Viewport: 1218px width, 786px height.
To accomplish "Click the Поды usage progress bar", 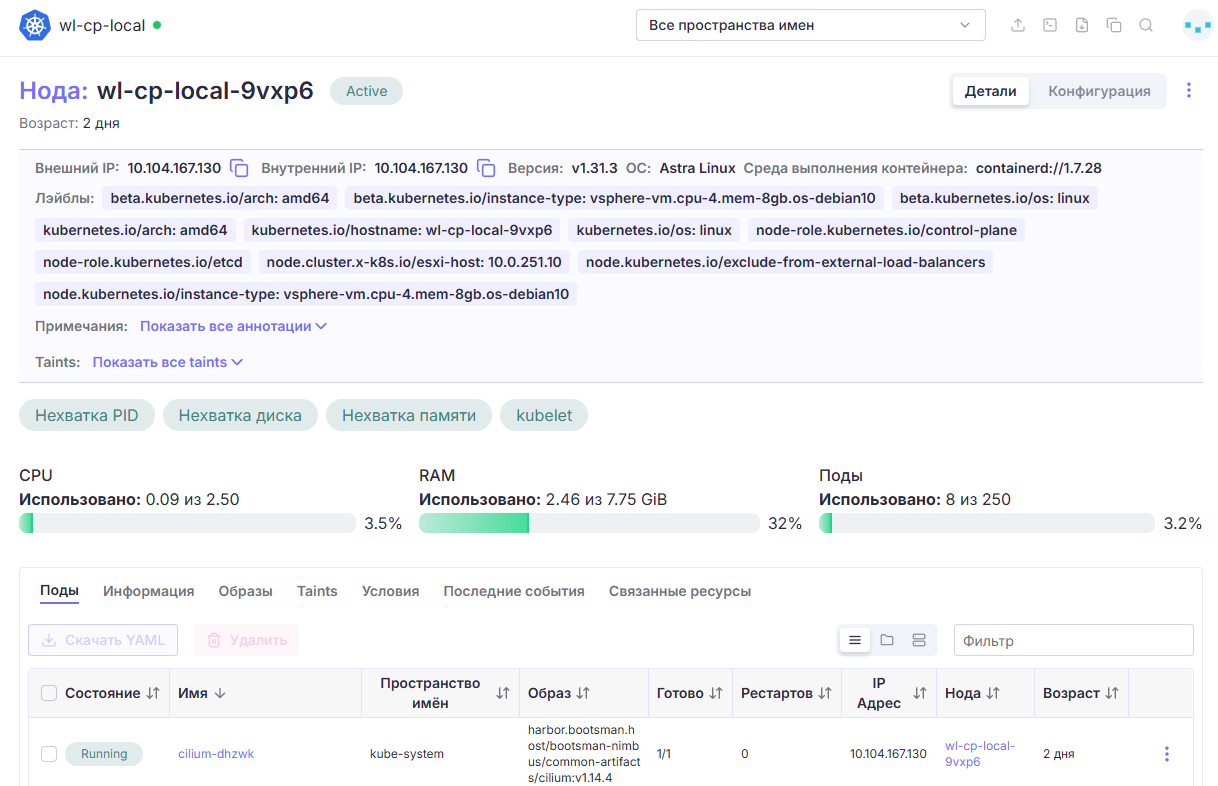I will 986,523.
